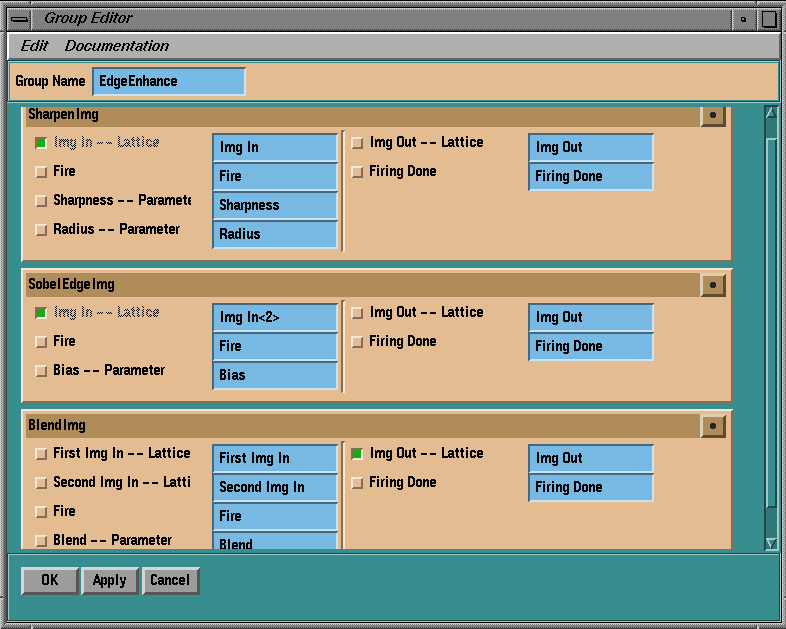Image resolution: width=786 pixels, height=629 pixels.
Task: Open the Edit menu
Action: pos(34,46)
